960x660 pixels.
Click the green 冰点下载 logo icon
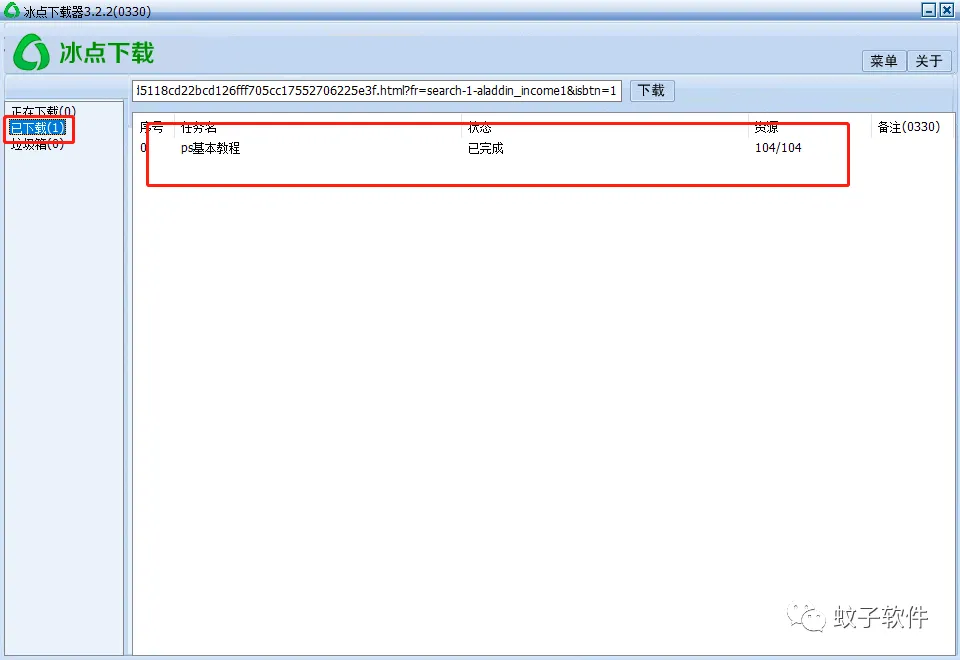pos(31,52)
